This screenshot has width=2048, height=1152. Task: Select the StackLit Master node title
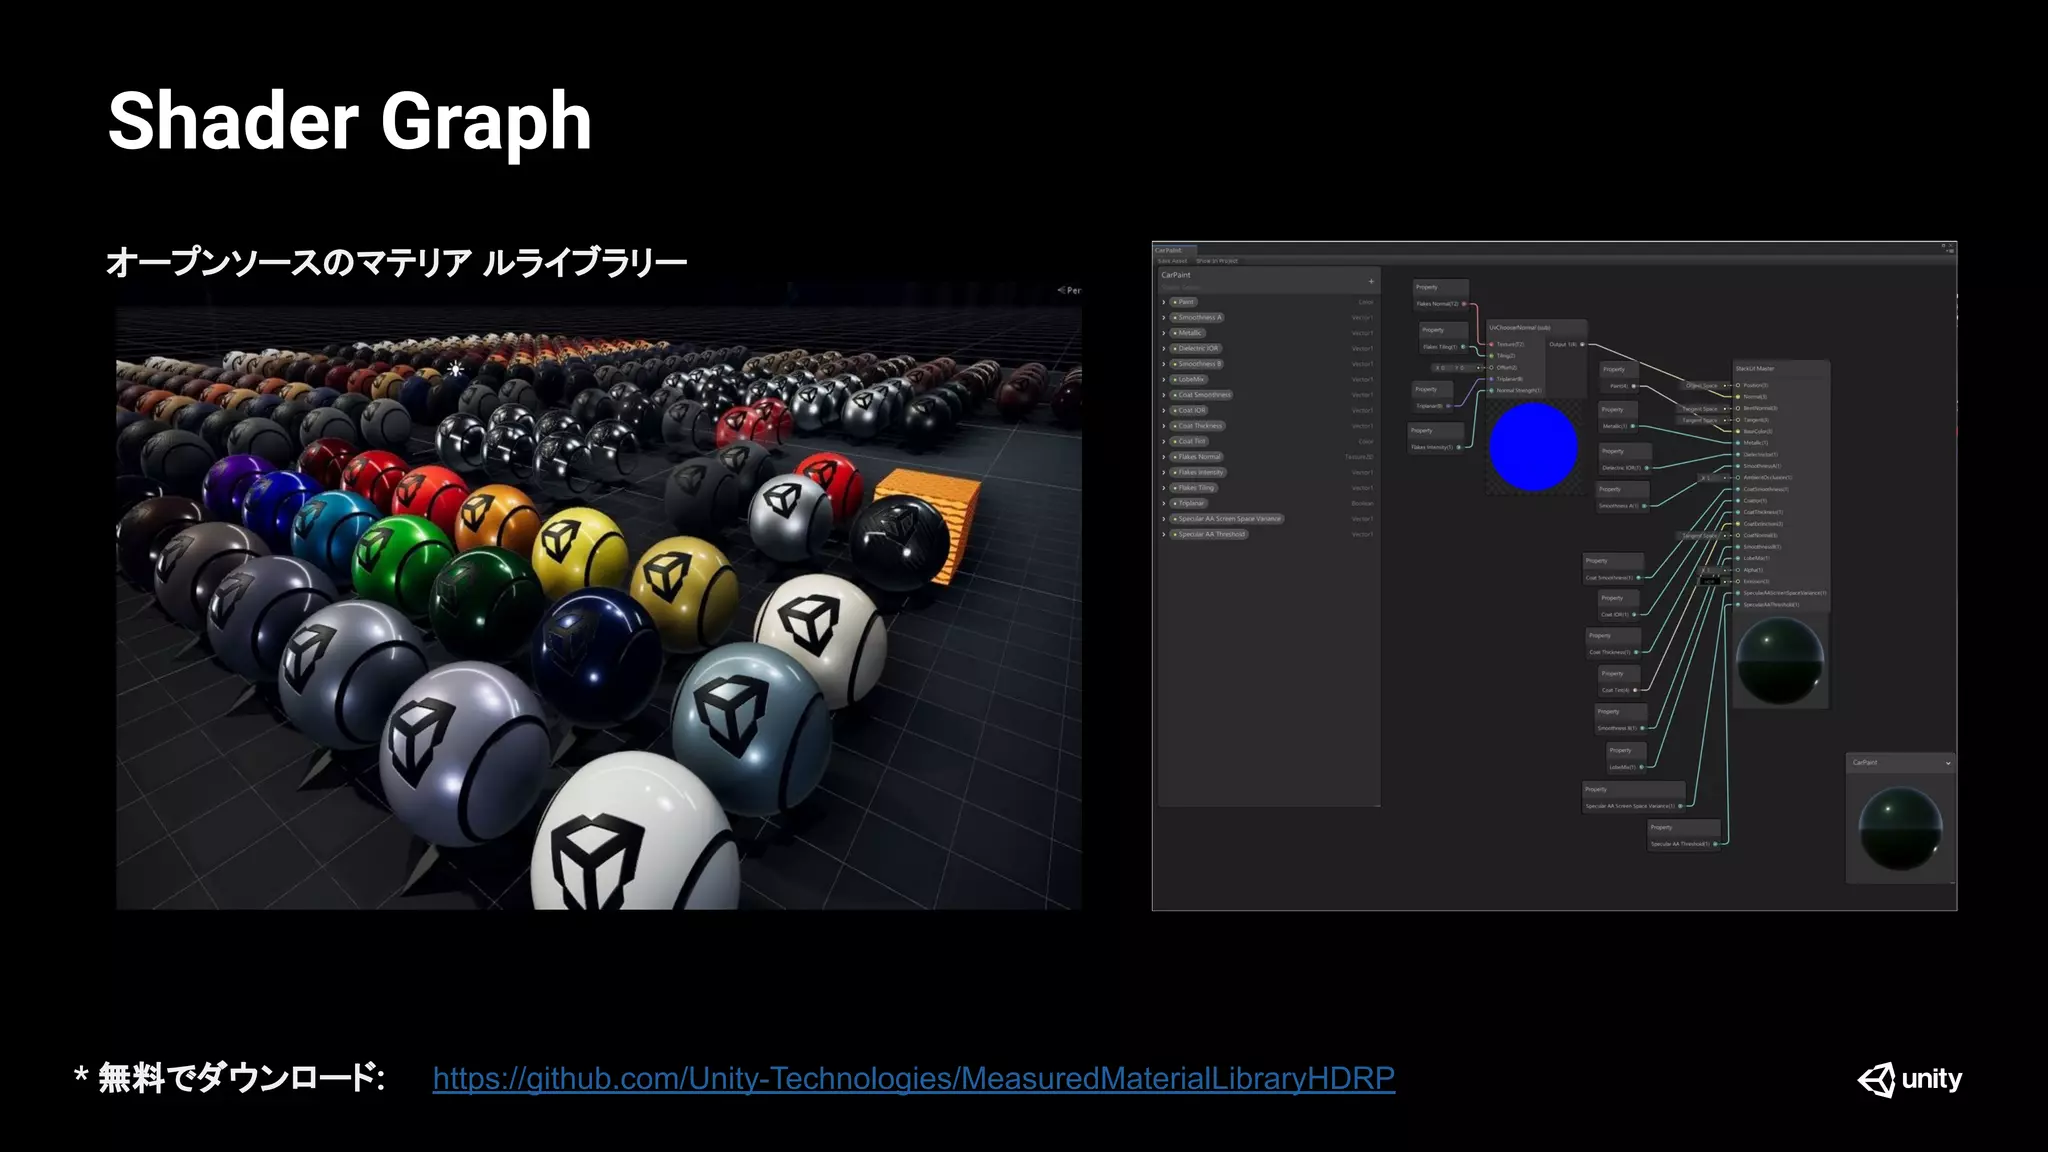(1755, 369)
